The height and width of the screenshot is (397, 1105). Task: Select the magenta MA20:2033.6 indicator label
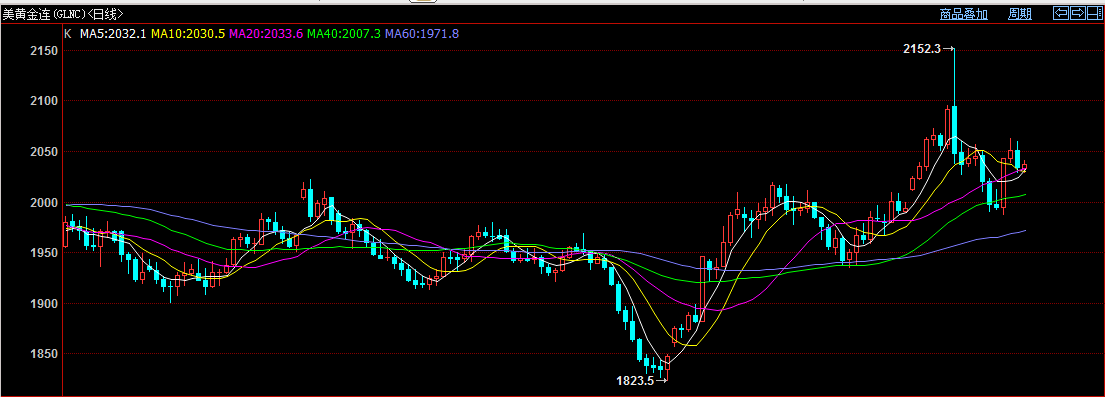[x=266, y=33]
